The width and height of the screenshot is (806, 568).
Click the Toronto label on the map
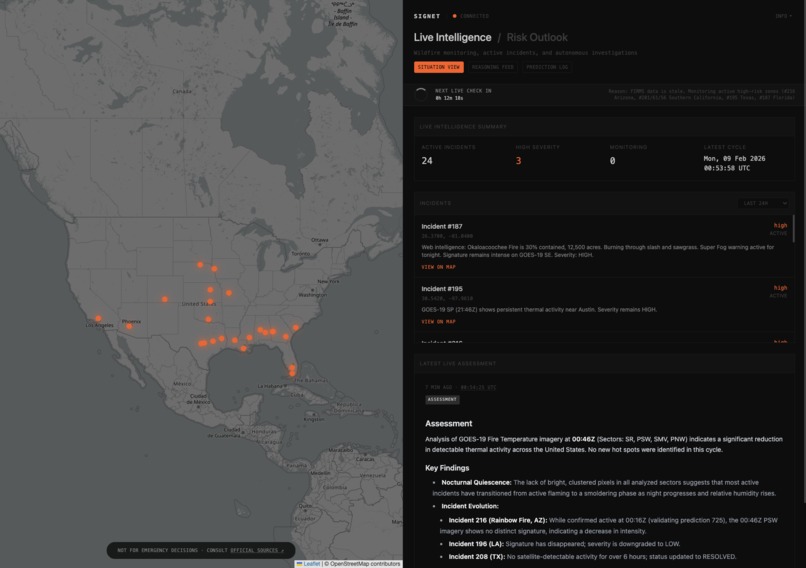[x=301, y=253]
